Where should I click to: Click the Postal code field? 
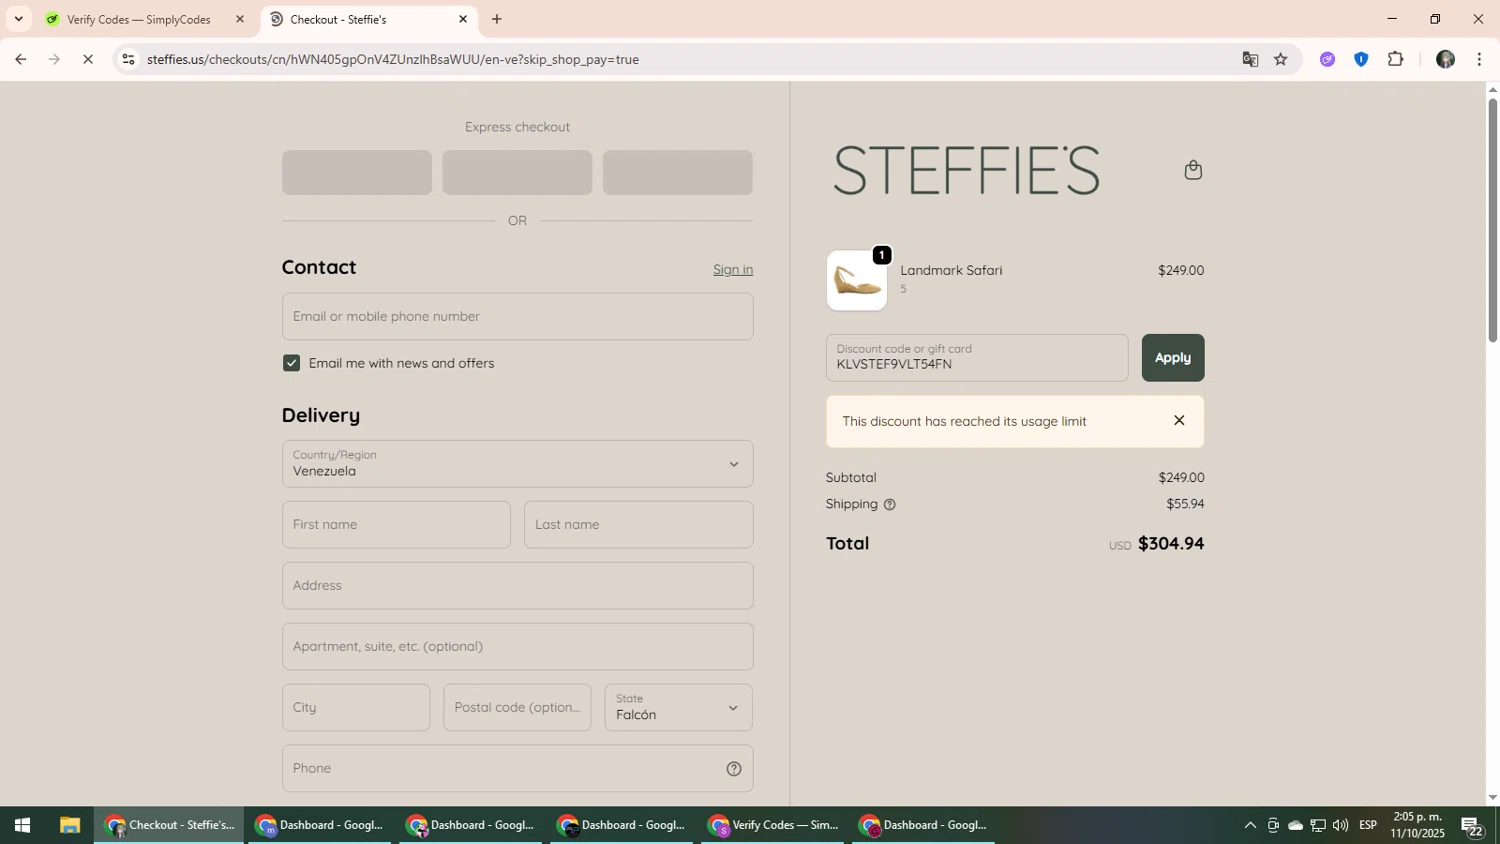click(x=517, y=708)
